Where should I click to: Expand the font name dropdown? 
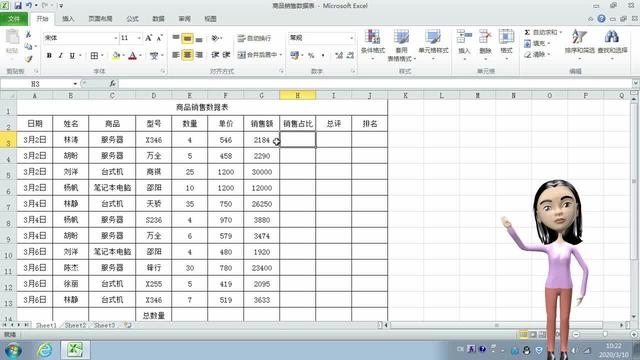[x=116, y=38]
